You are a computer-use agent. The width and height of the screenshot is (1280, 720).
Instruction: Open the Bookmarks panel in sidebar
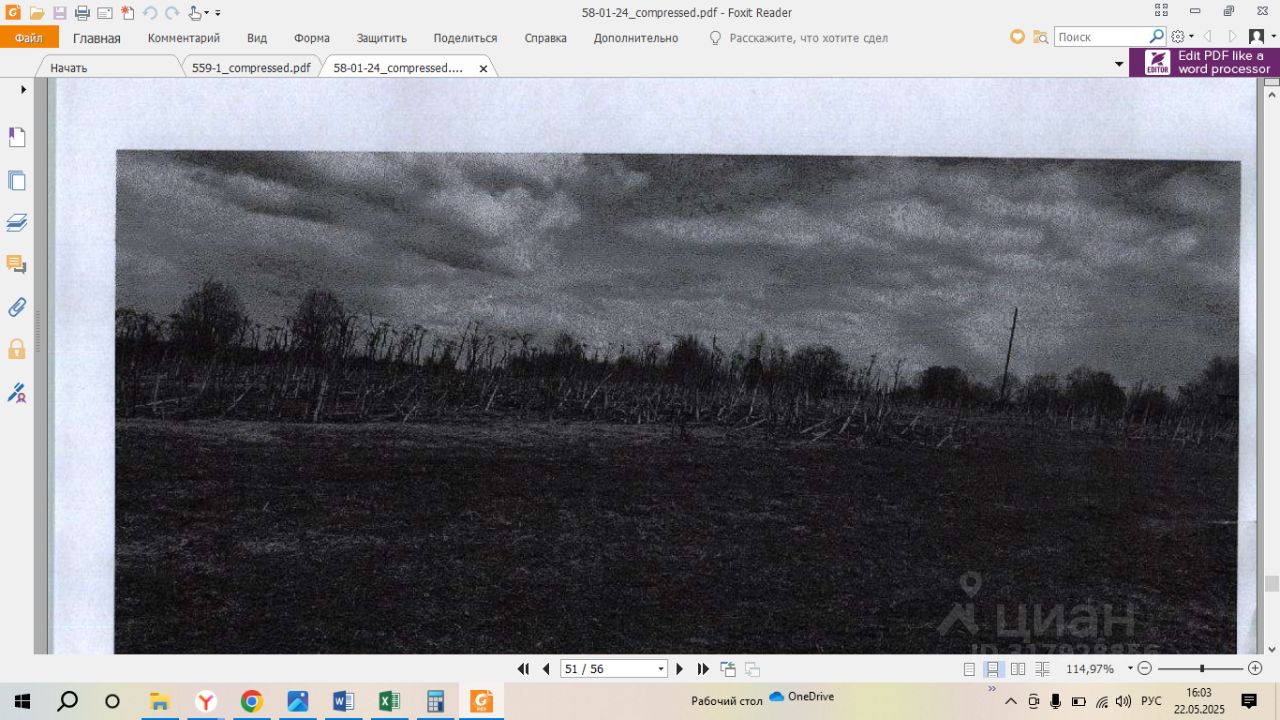[x=16, y=137]
